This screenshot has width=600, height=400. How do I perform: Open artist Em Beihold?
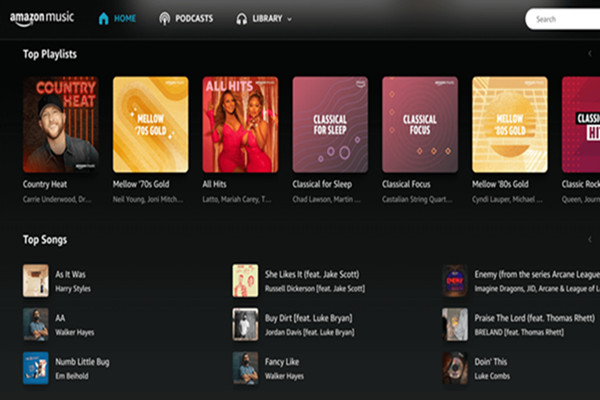[x=72, y=376]
